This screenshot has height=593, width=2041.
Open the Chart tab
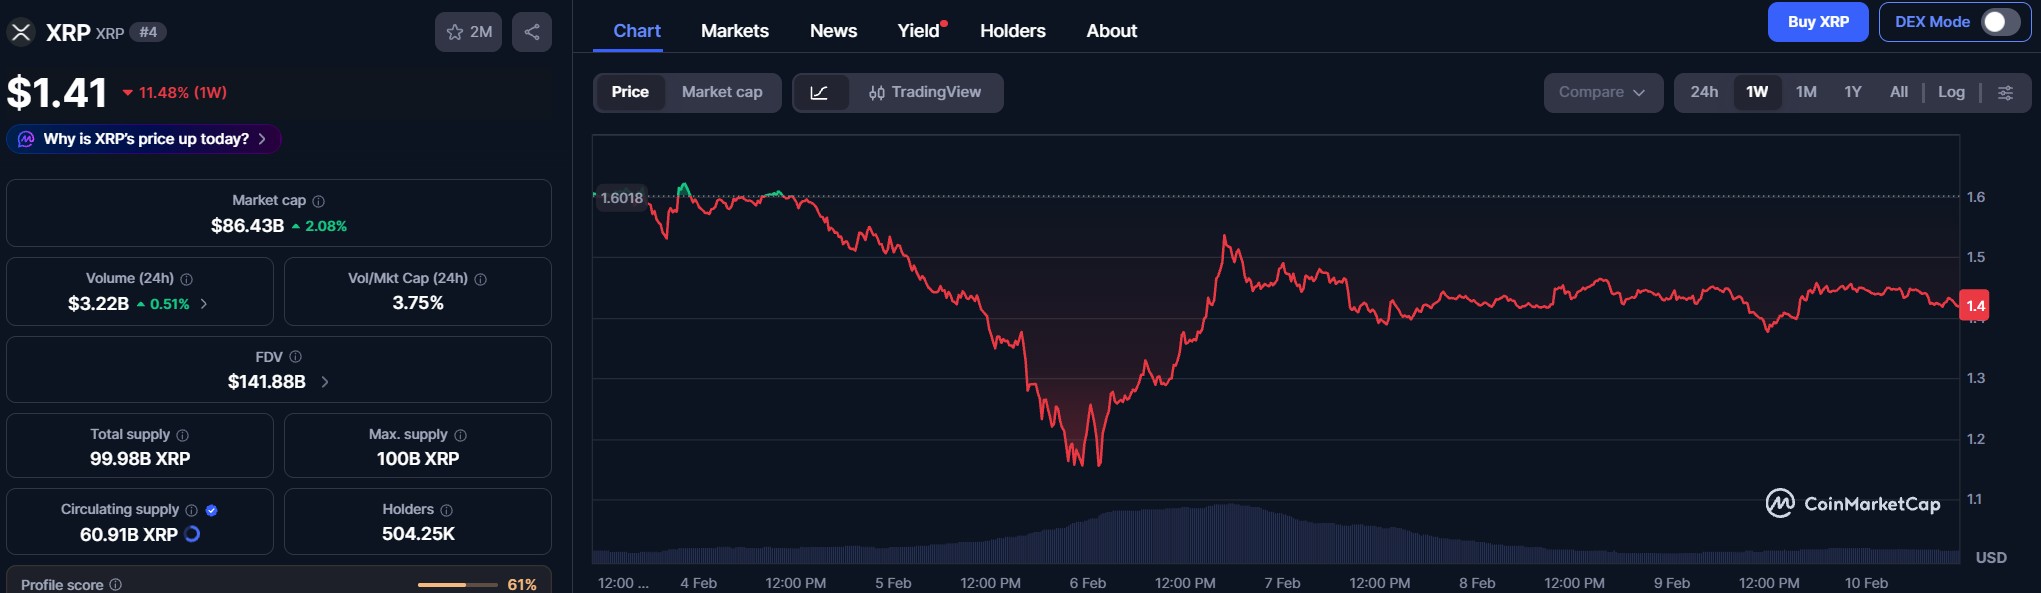coord(637,31)
